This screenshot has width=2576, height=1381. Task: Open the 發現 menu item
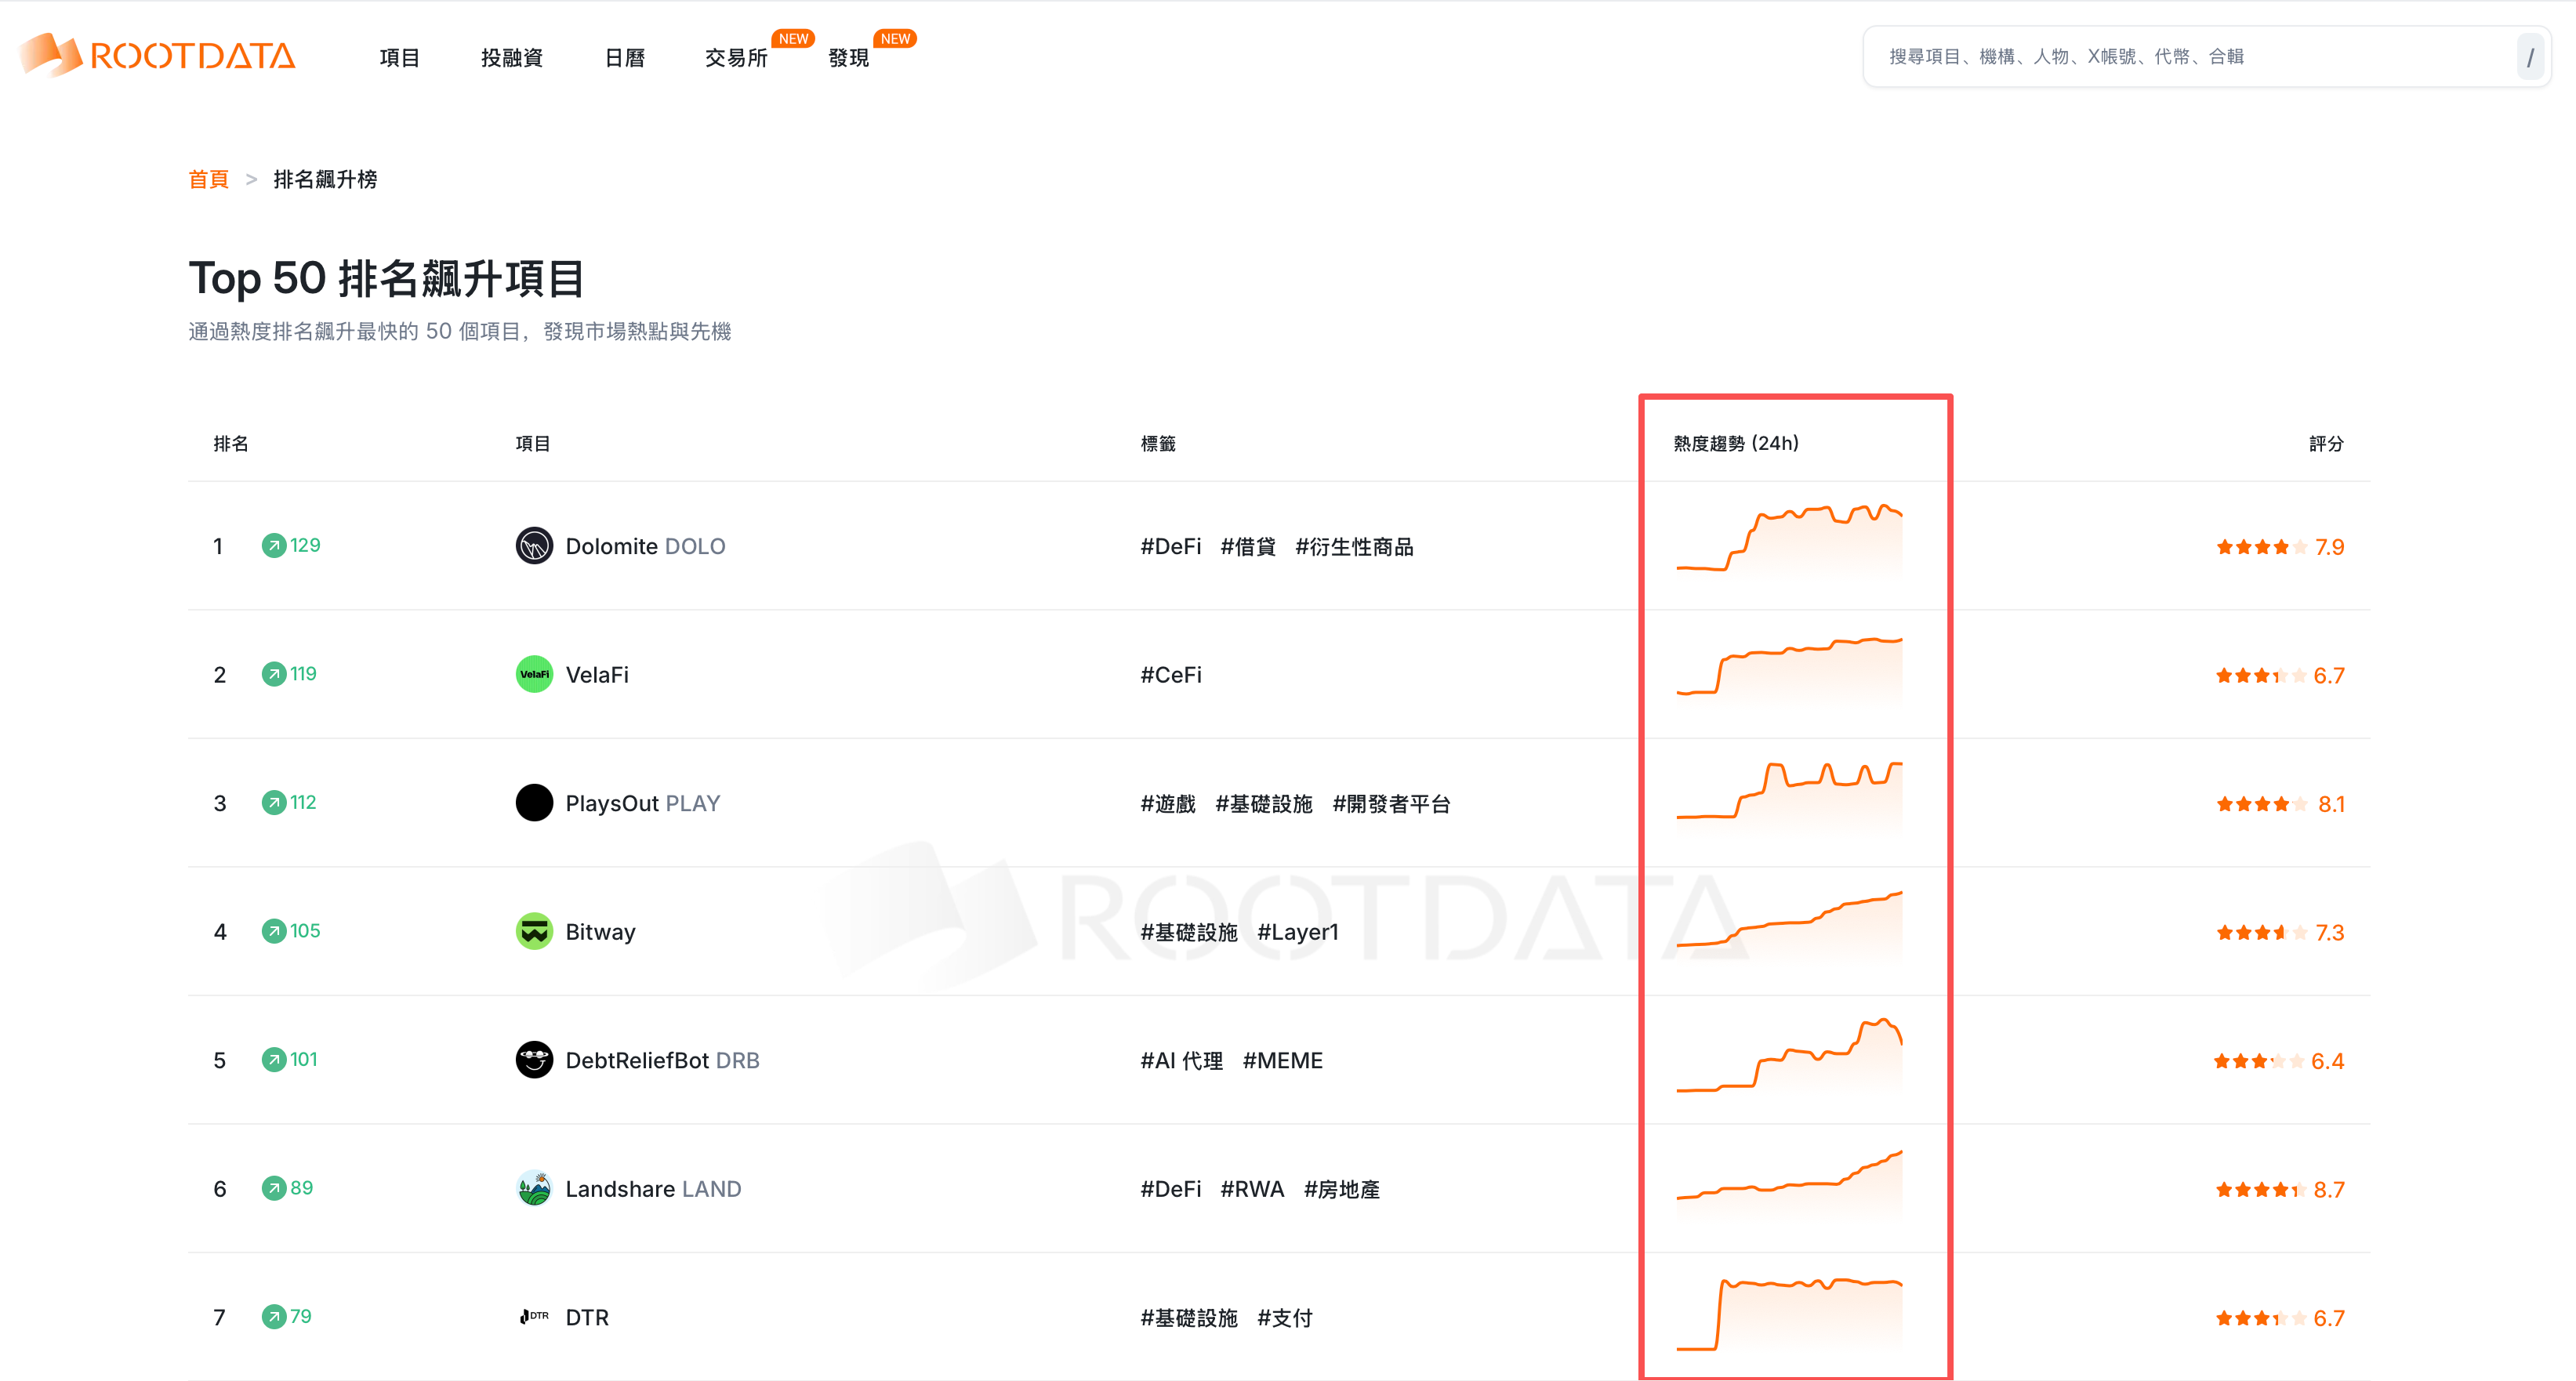point(848,58)
